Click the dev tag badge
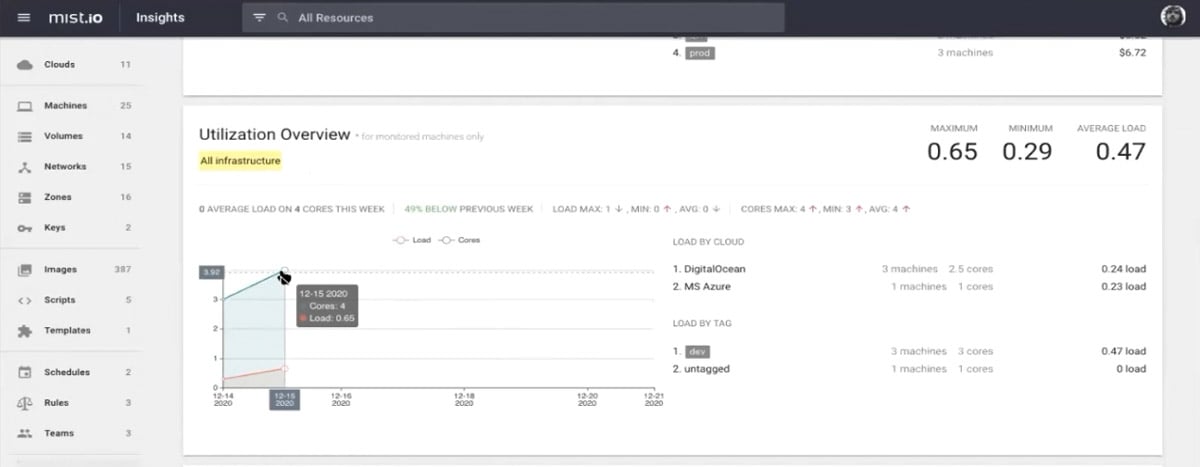 [x=698, y=352]
